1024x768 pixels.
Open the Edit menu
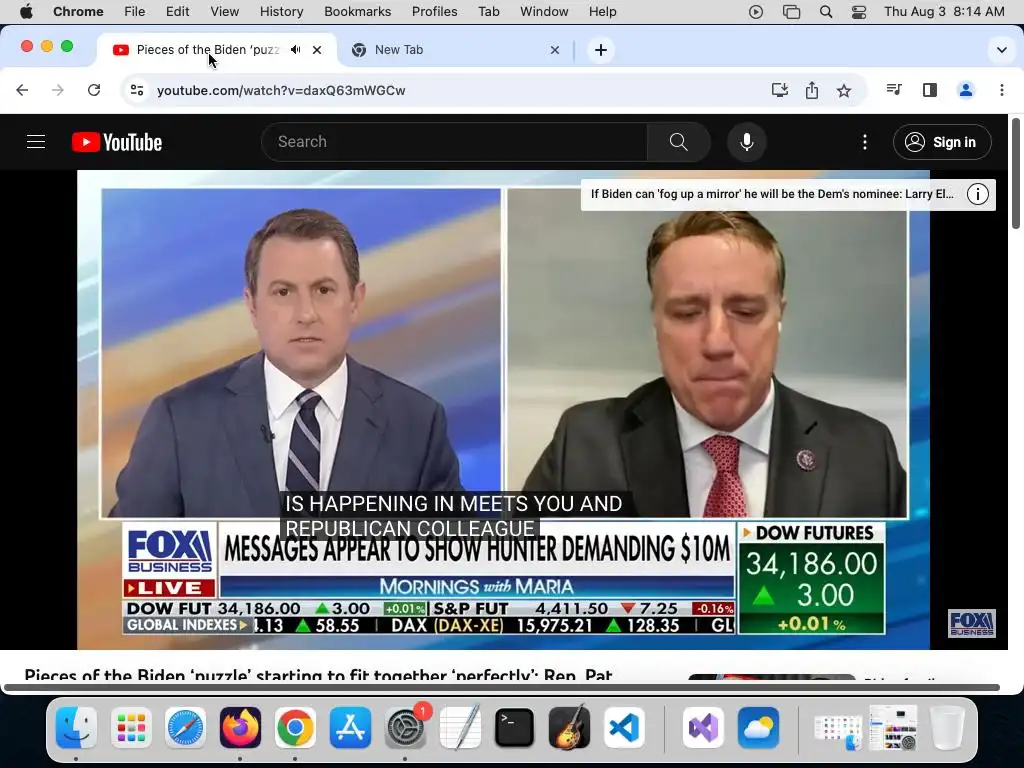pyautogui.click(x=177, y=12)
